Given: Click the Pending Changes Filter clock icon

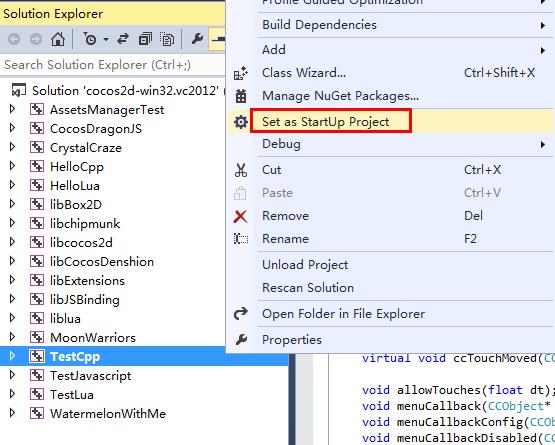Looking at the screenshot, I should 90,39.
